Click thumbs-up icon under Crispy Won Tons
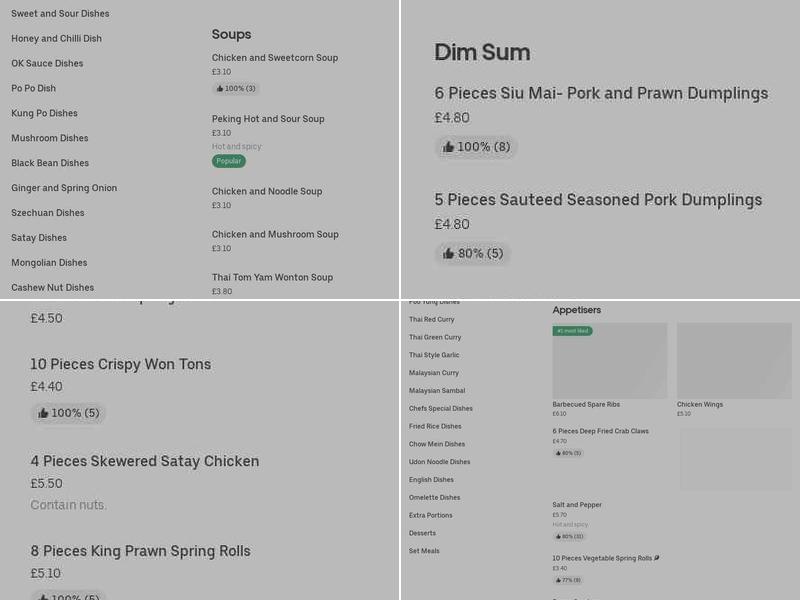Viewport: 800px width, 600px height. pyautogui.click(x=43, y=413)
